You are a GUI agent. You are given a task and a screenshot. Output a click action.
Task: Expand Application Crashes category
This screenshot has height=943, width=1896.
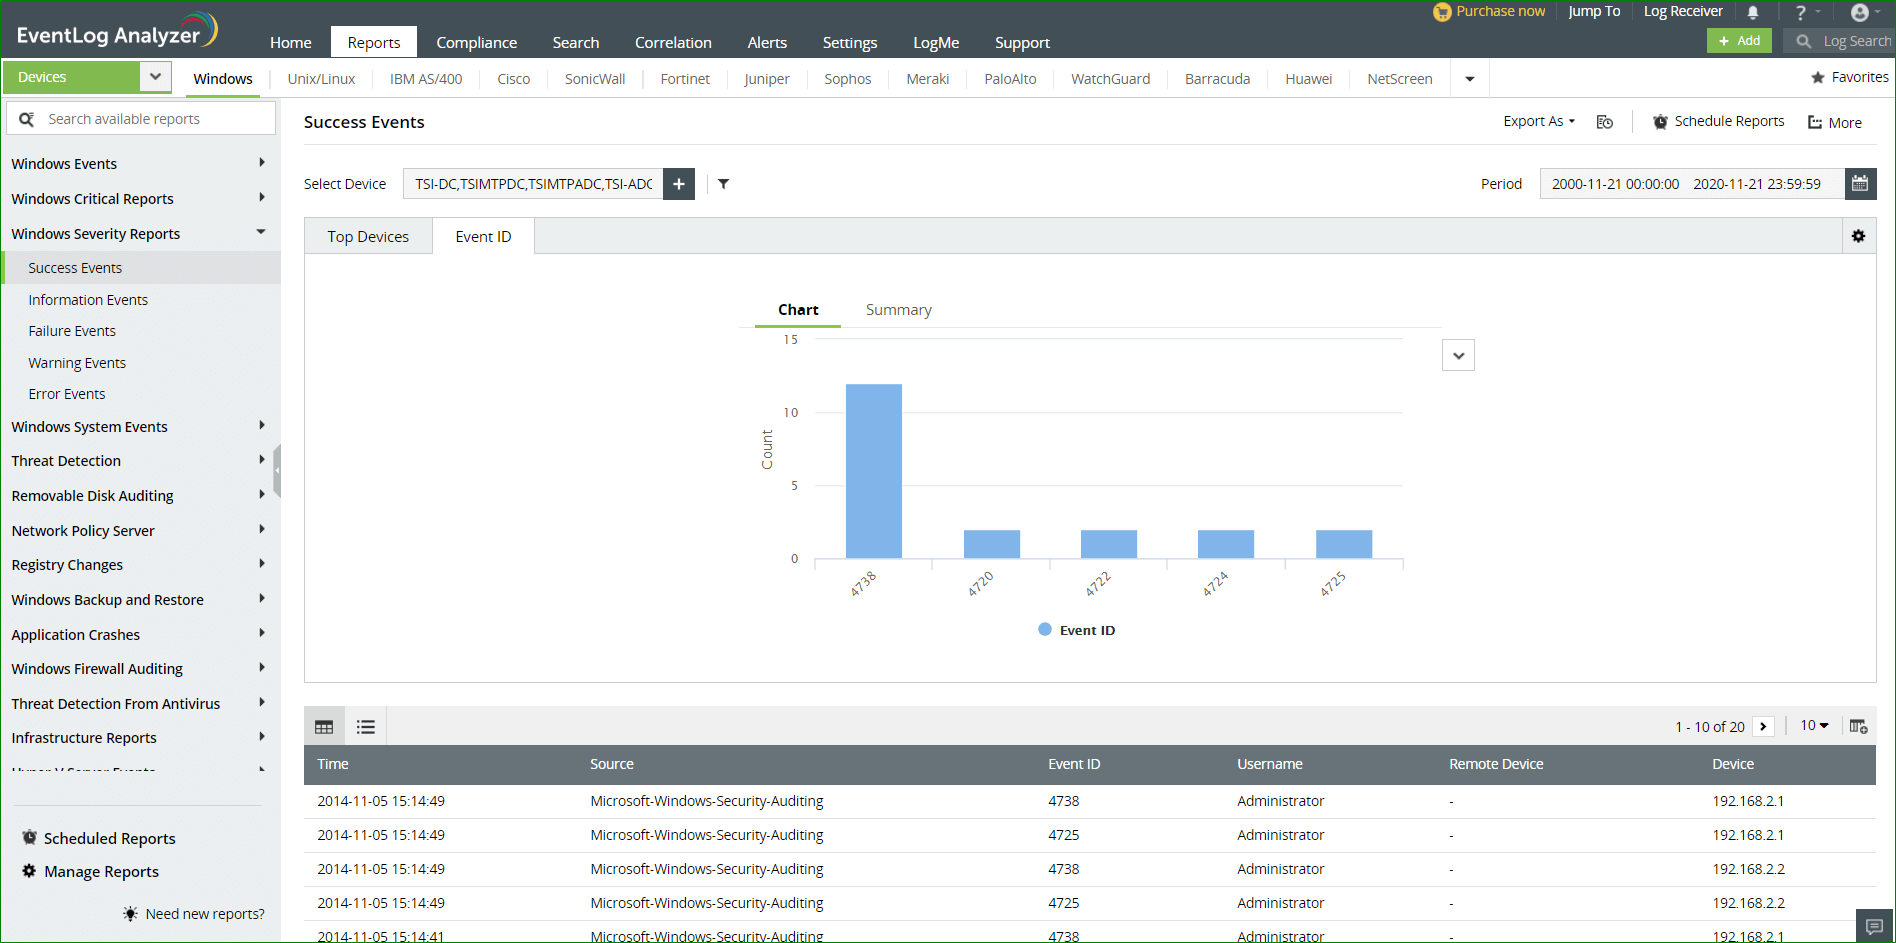pos(262,633)
